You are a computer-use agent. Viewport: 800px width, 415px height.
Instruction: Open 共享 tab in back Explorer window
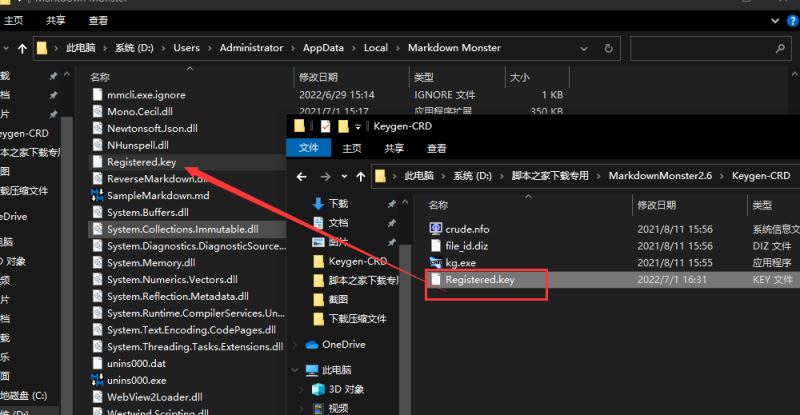tap(56, 20)
